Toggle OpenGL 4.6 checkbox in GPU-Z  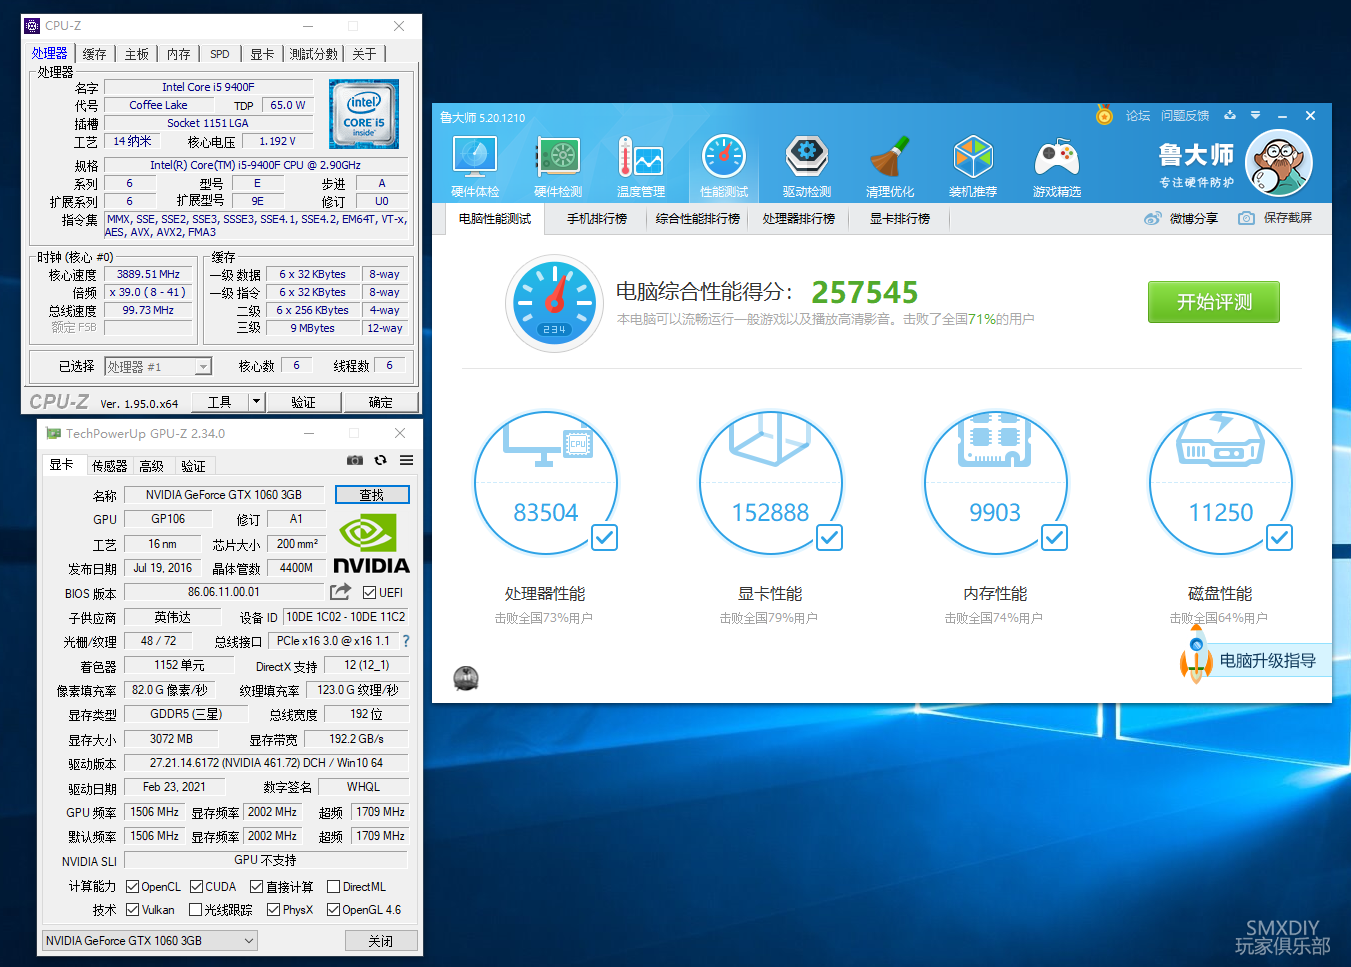point(333,910)
